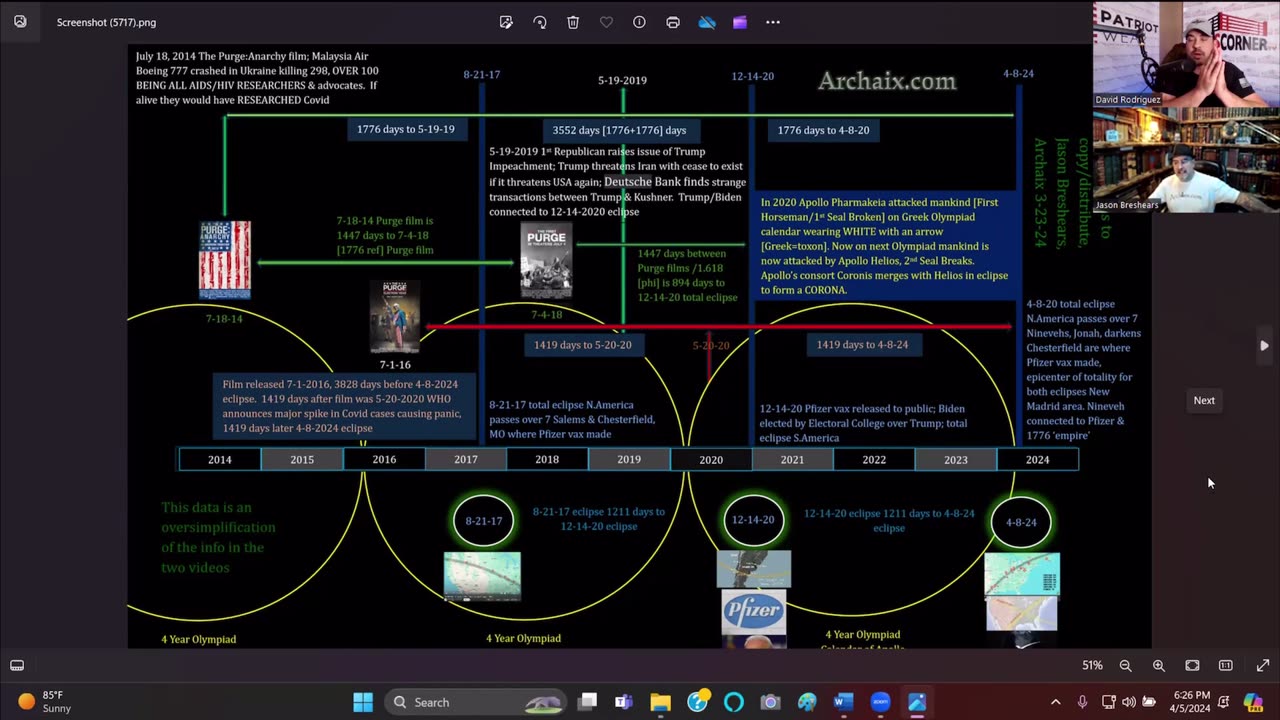Click the green 8-21-17 circle marker
Screen dimensions: 1280x720
(x=483, y=521)
